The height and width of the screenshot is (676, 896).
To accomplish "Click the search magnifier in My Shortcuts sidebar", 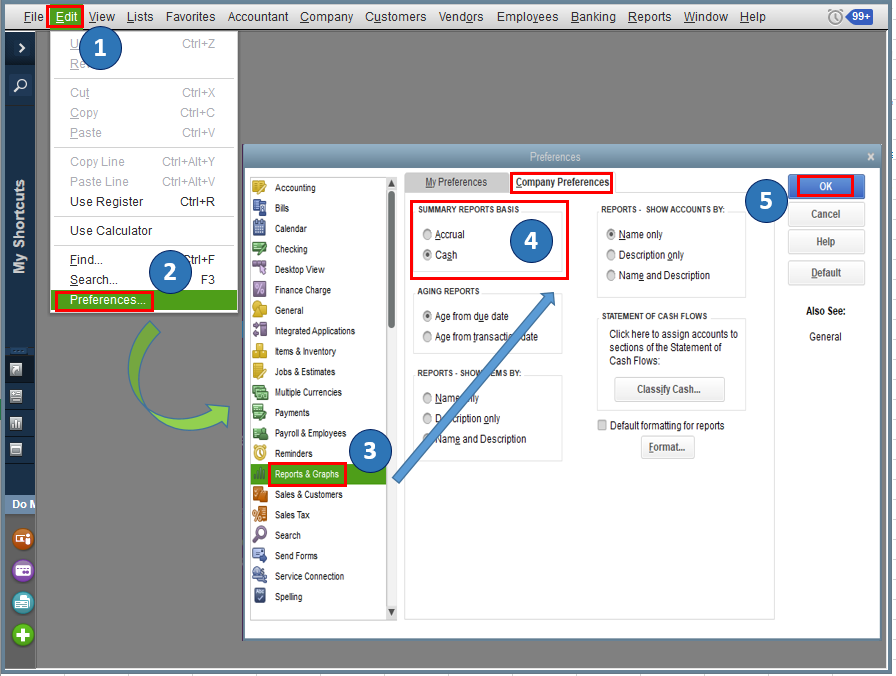I will pos(20,85).
